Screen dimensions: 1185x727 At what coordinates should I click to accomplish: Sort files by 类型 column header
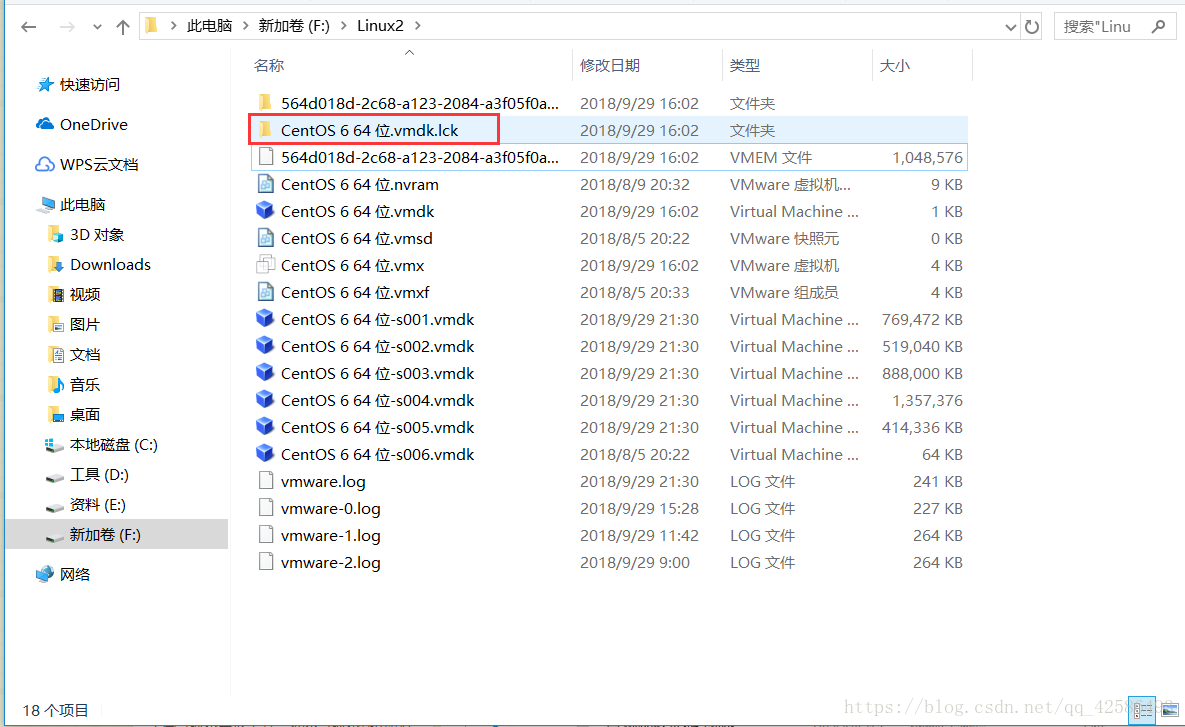pyautogui.click(x=744, y=66)
